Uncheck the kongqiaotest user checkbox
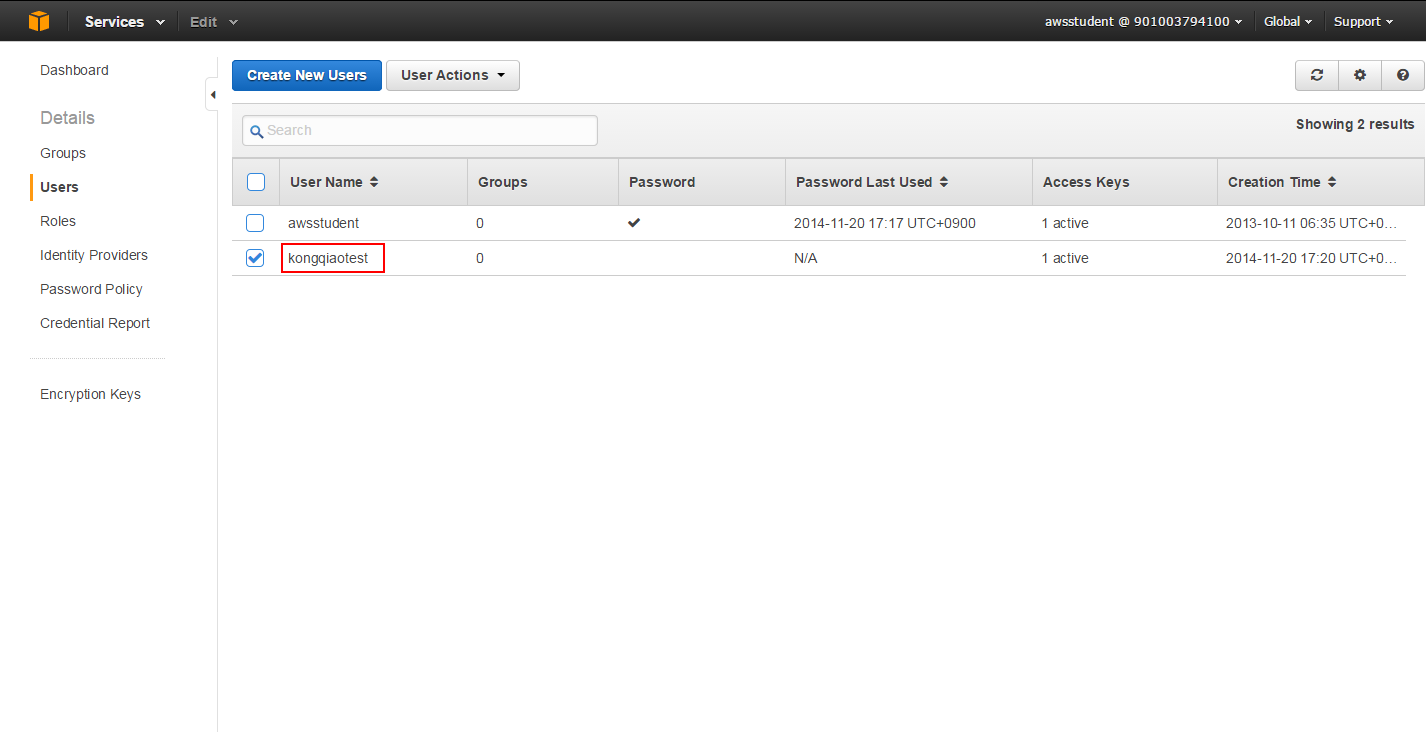The width and height of the screenshot is (1426, 750). [x=256, y=258]
